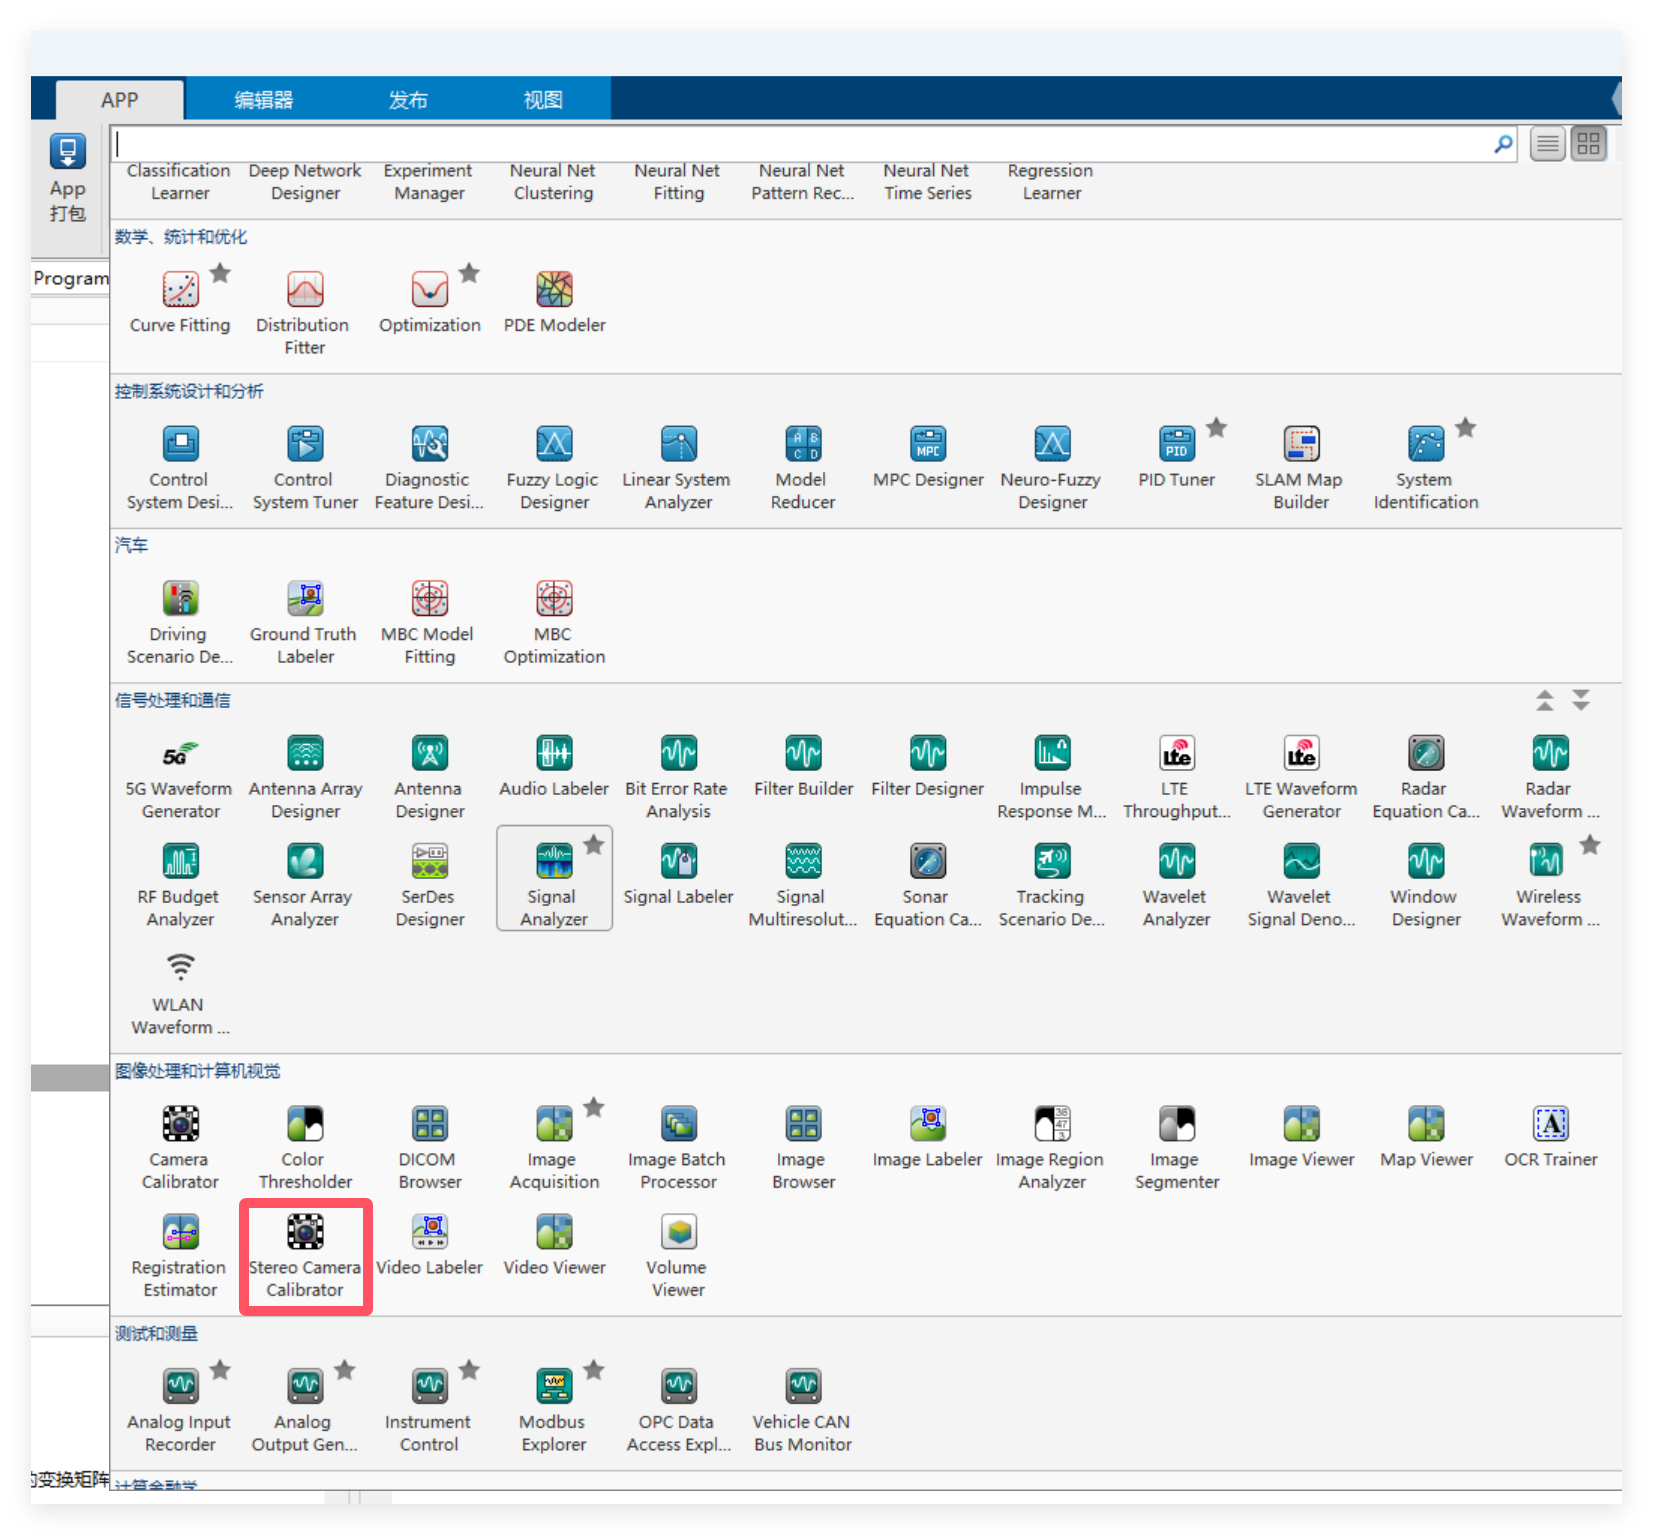Open Vehicle CAN Bus Monitor
1653x1535 pixels.
coord(803,1409)
